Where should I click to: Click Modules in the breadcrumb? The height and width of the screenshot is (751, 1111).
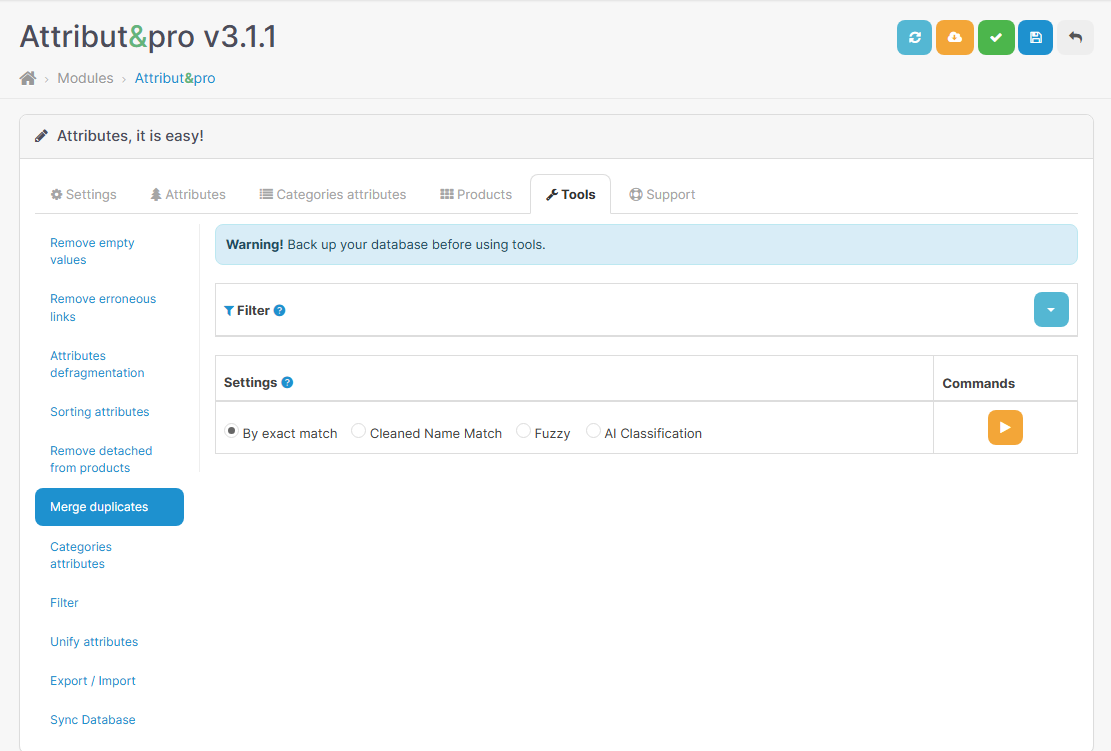85,78
